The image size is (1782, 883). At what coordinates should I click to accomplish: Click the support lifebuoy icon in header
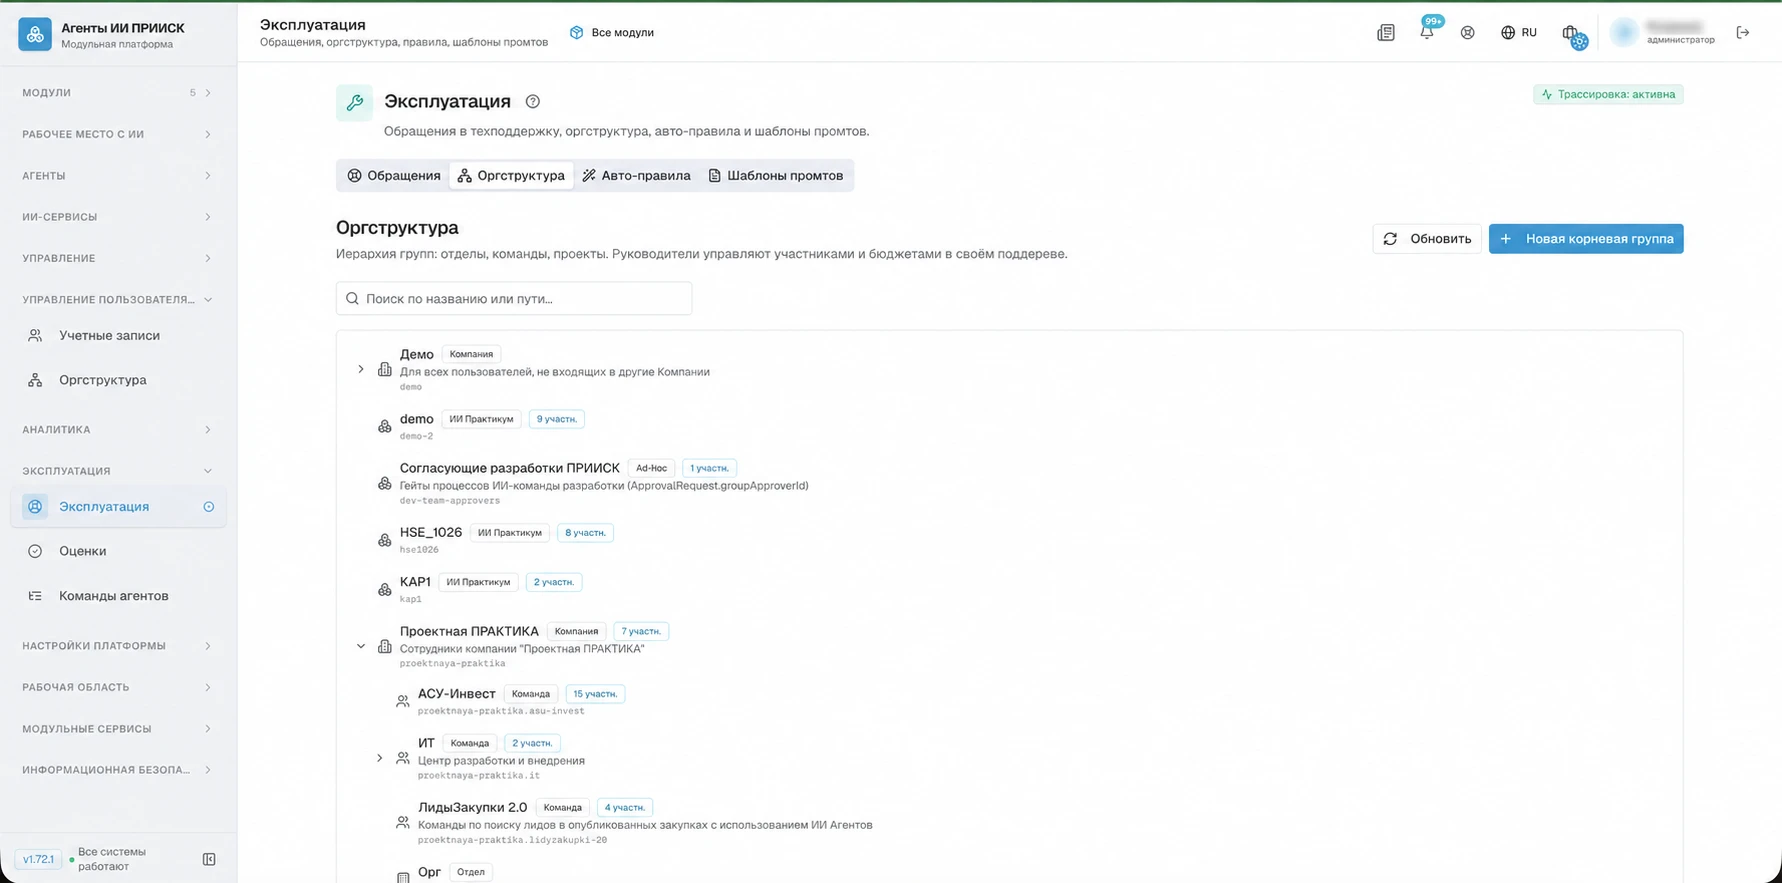point(1467,33)
